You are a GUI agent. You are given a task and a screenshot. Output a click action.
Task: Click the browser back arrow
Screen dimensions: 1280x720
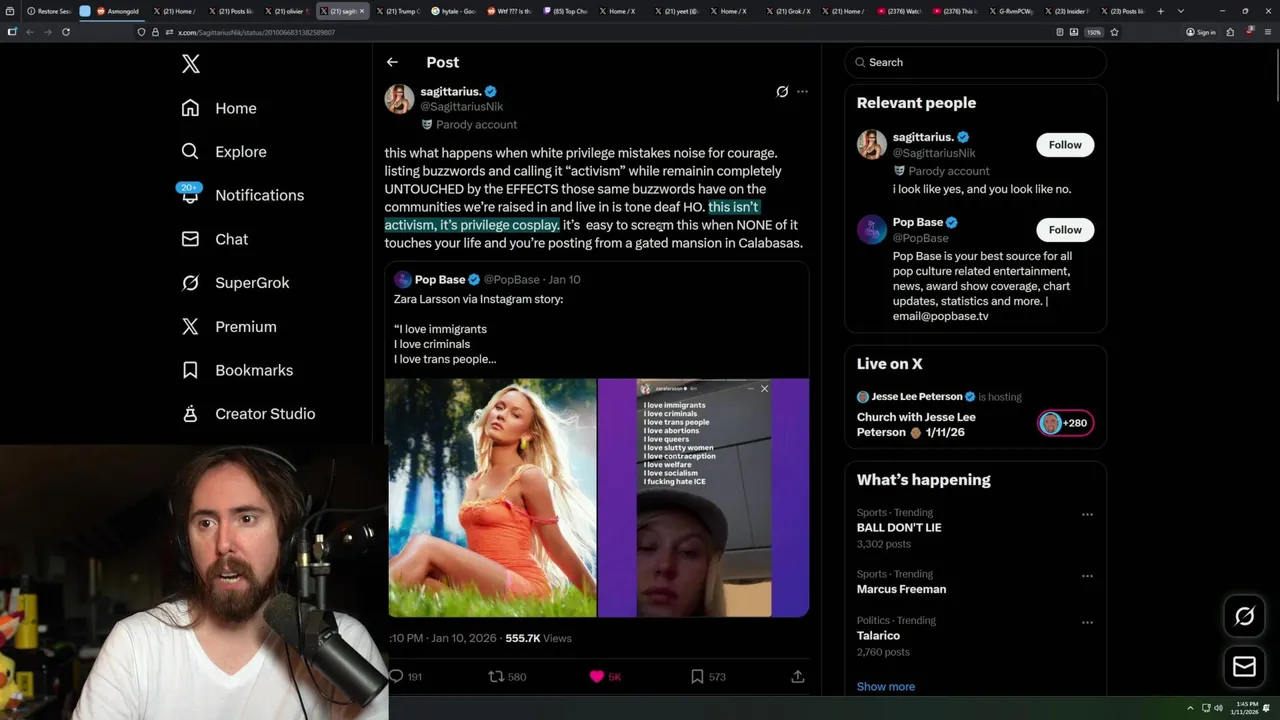pyautogui.click(x=29, y=32)
